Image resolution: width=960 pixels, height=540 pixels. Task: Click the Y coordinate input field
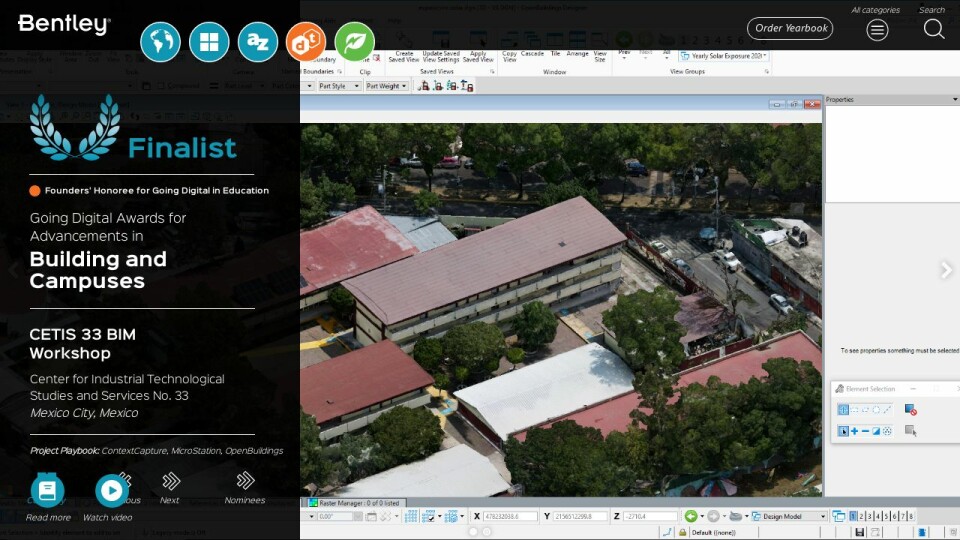(x=580, y=517)
